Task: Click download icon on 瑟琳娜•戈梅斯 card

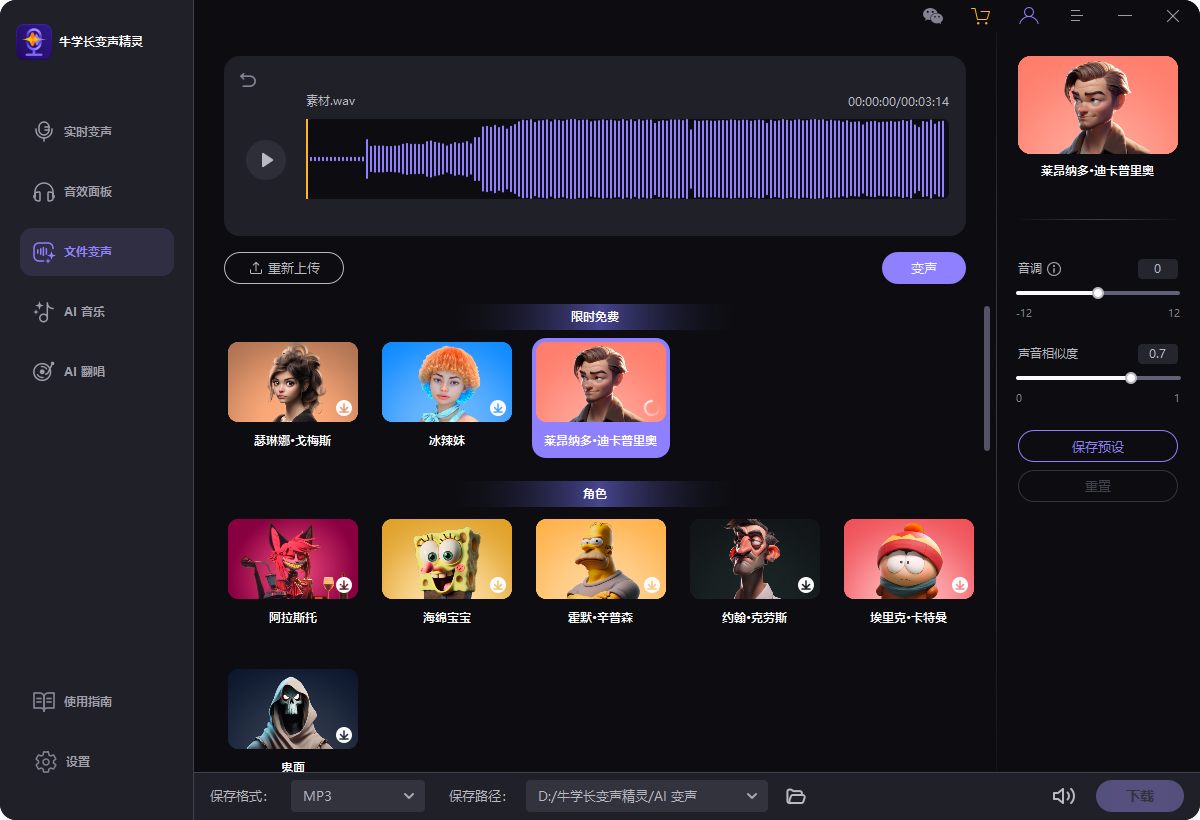Action: click(344, 408)
